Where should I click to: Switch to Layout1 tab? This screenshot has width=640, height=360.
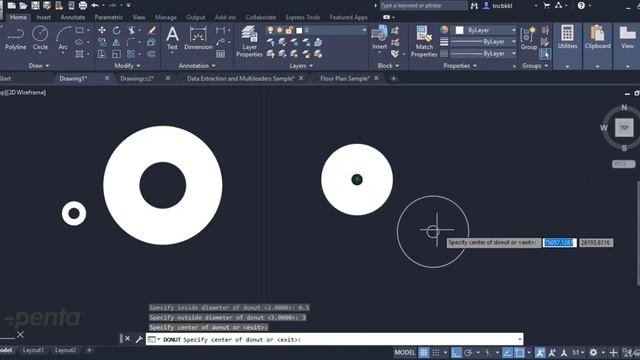click(x=33, y=350)
